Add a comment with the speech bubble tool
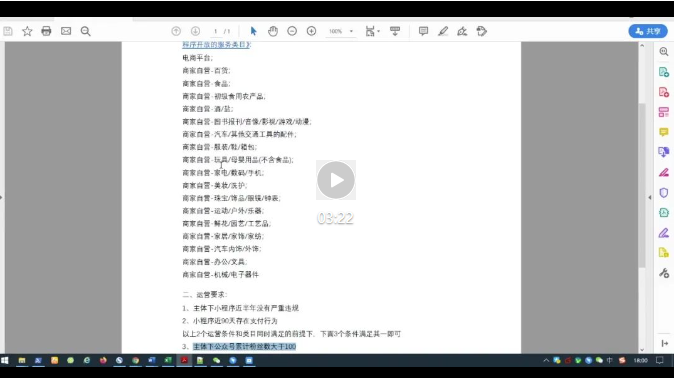 pyautogui.click(x=423, y=31)
